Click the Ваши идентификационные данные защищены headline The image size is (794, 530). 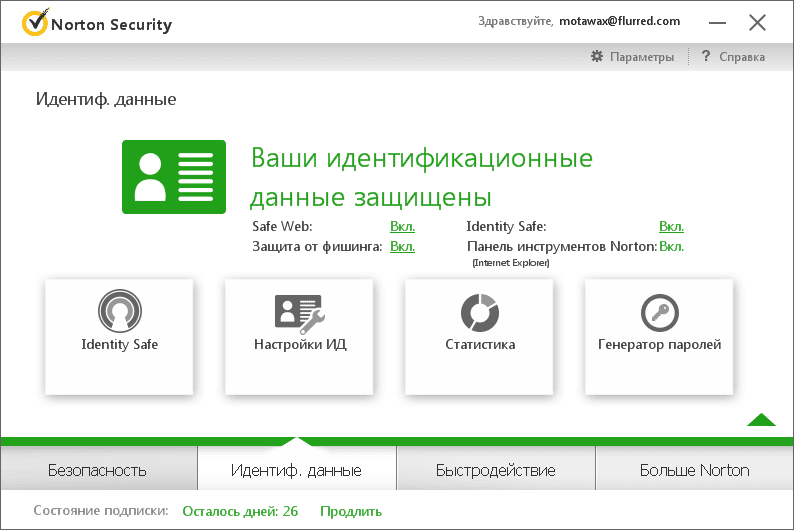(x=421, y=177)
